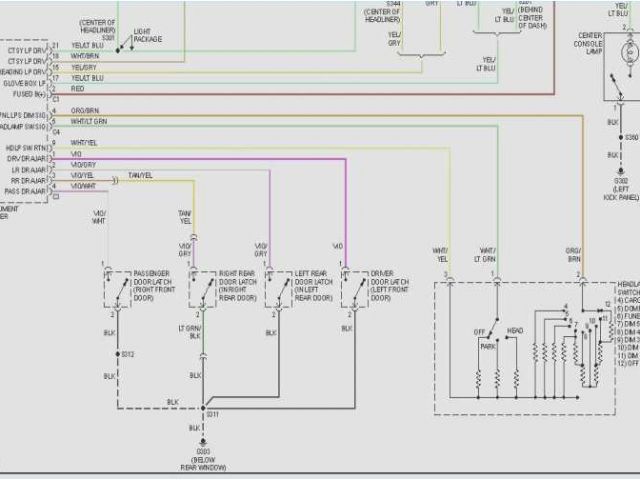Click the S312 splice node
The width and height of the screenshot is (640, 480).
click(114, 355)
